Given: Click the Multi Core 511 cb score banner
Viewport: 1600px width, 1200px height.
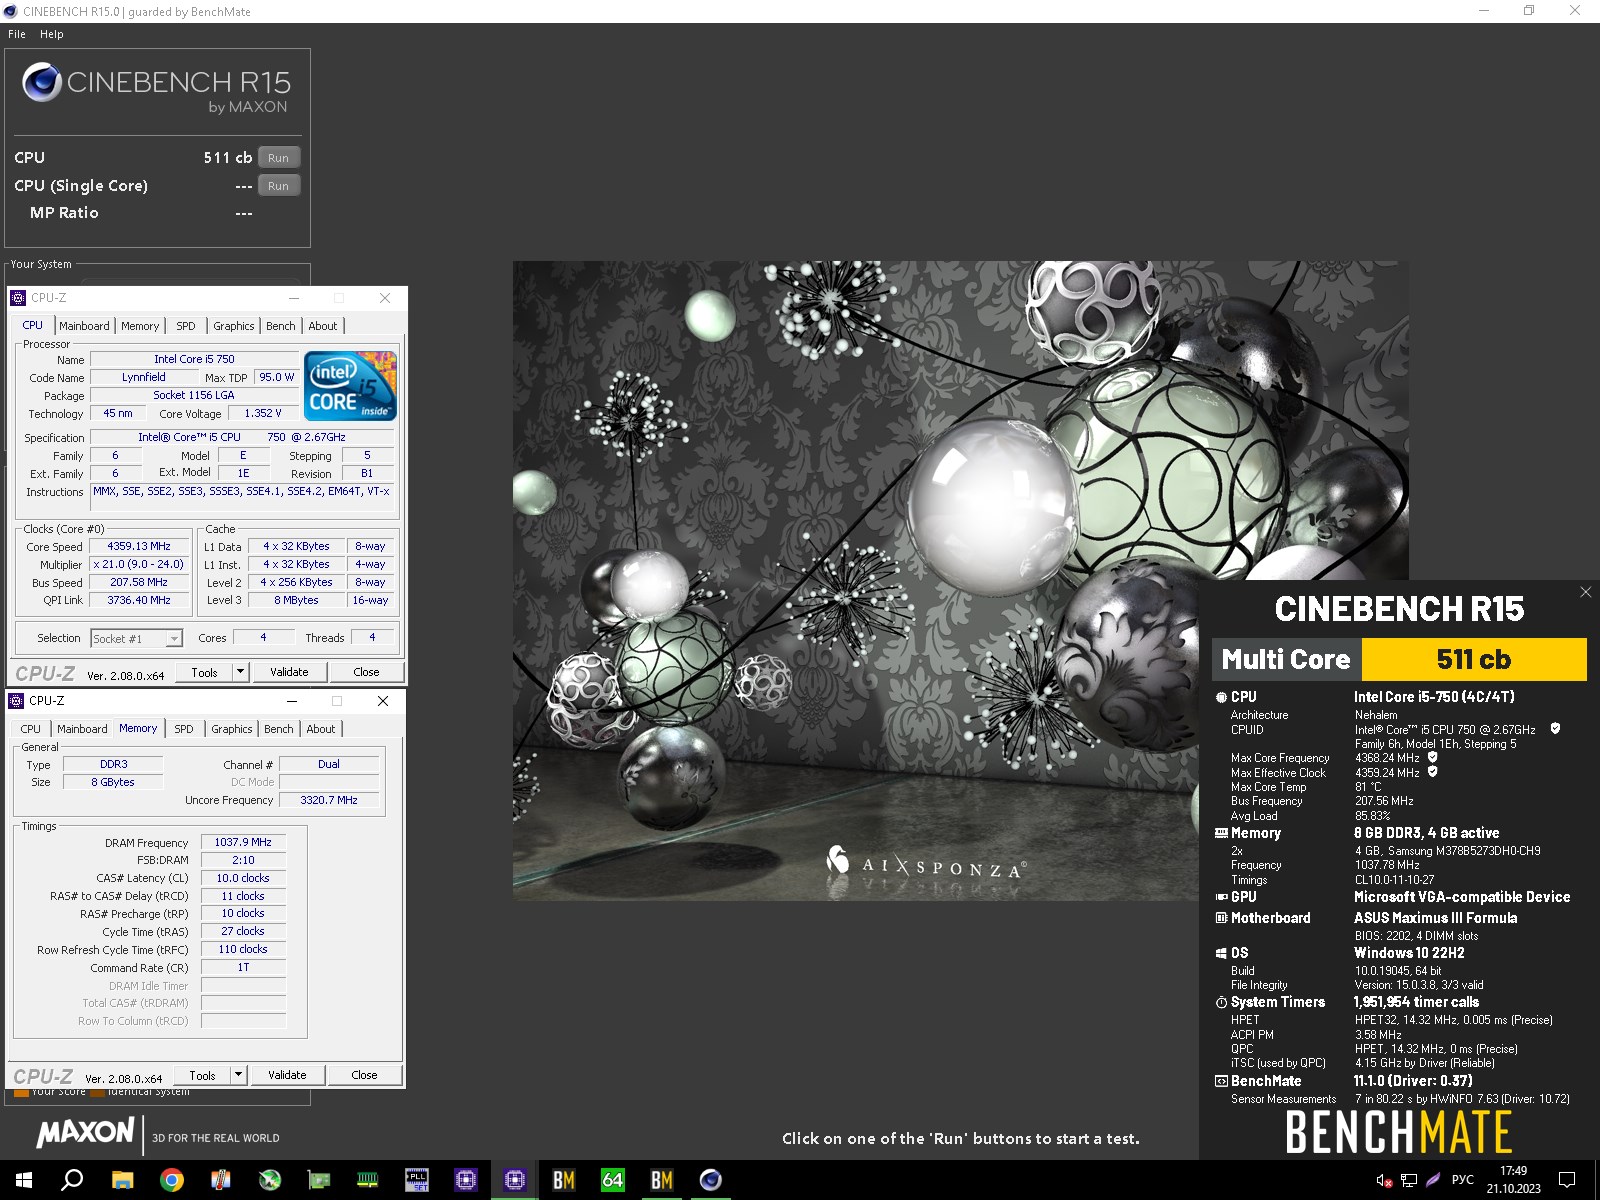Looking at the screenshot, I should click(x=1399, y=659).
